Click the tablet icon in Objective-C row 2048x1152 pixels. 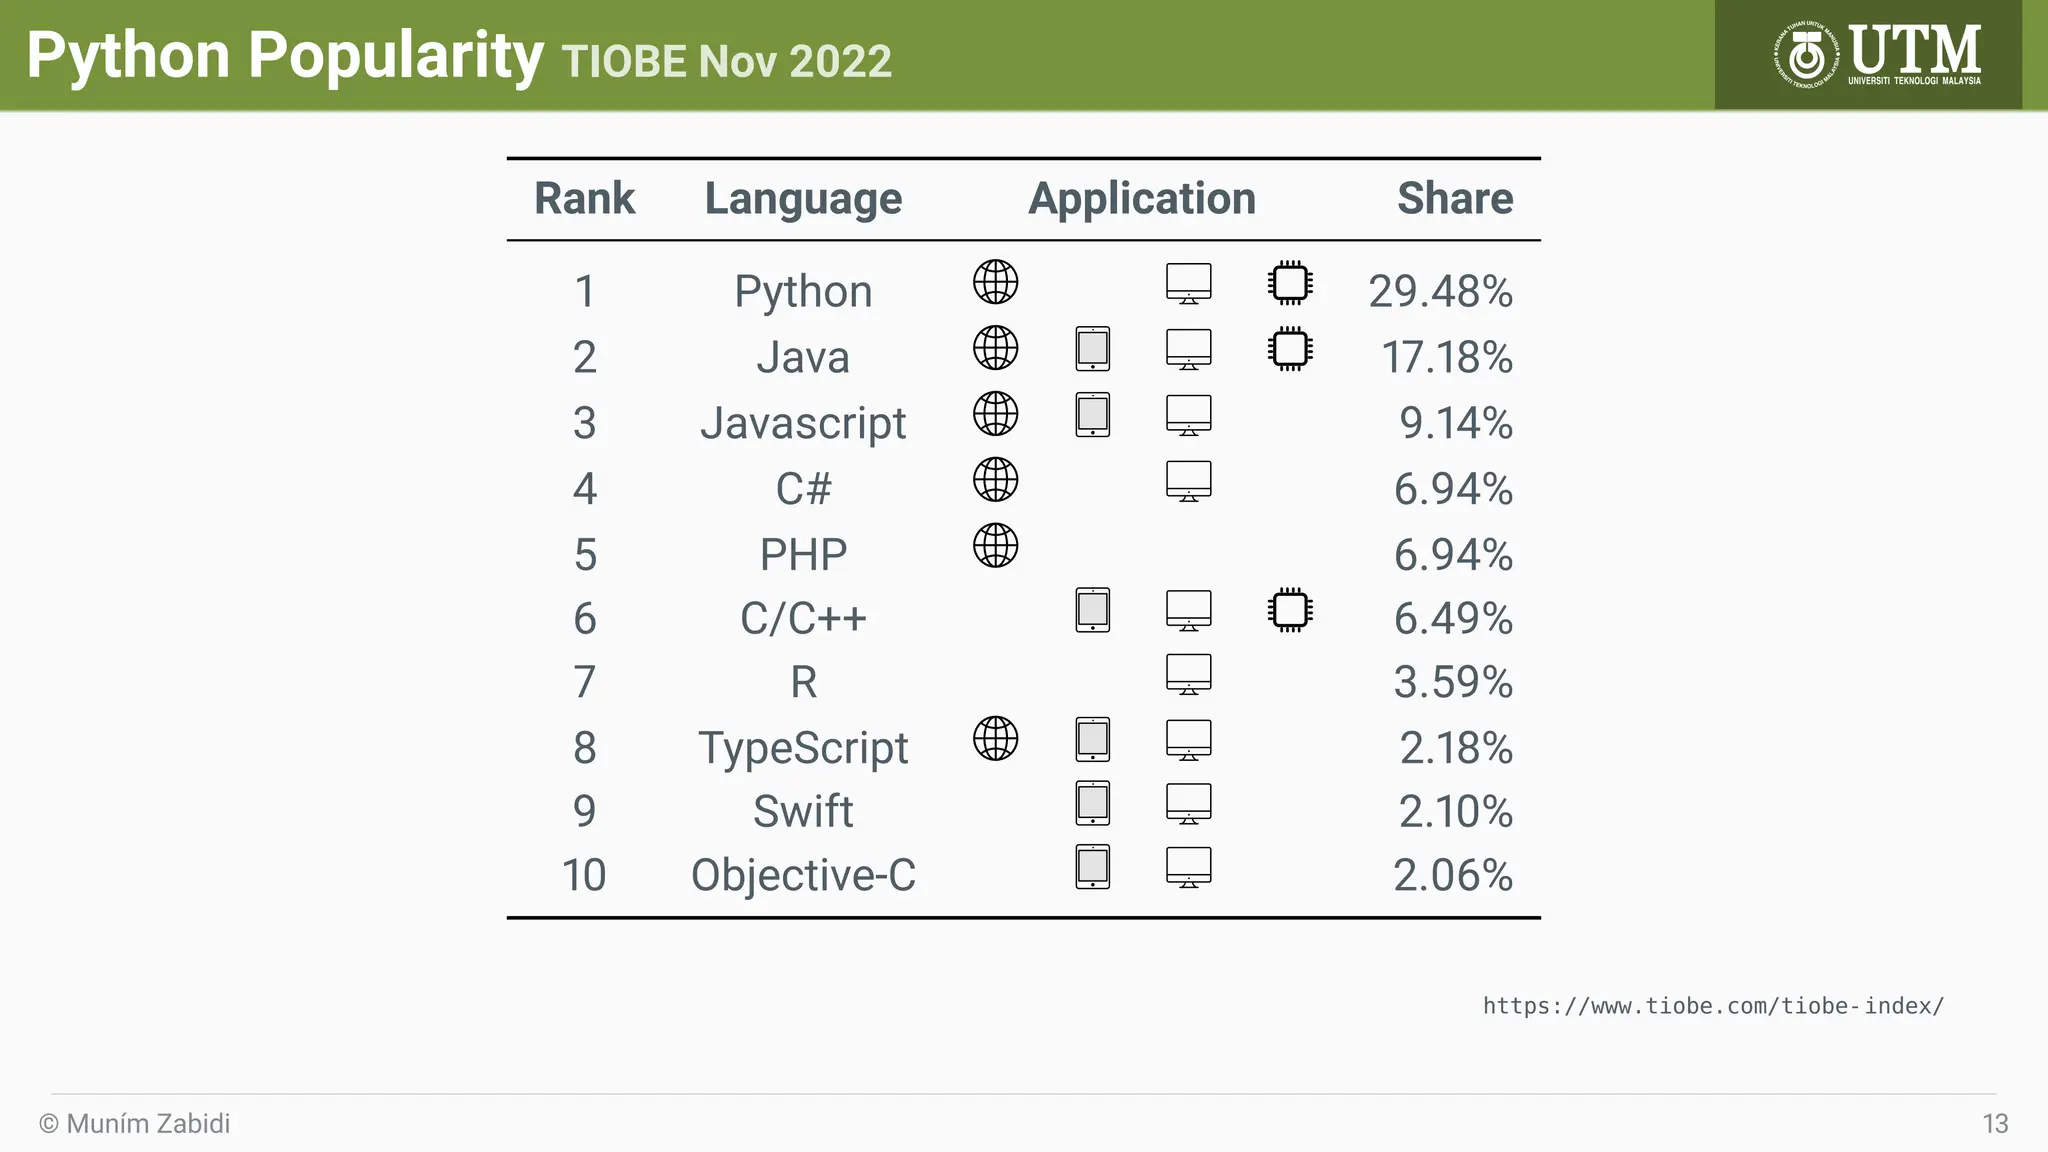(x=1093, y=867)
